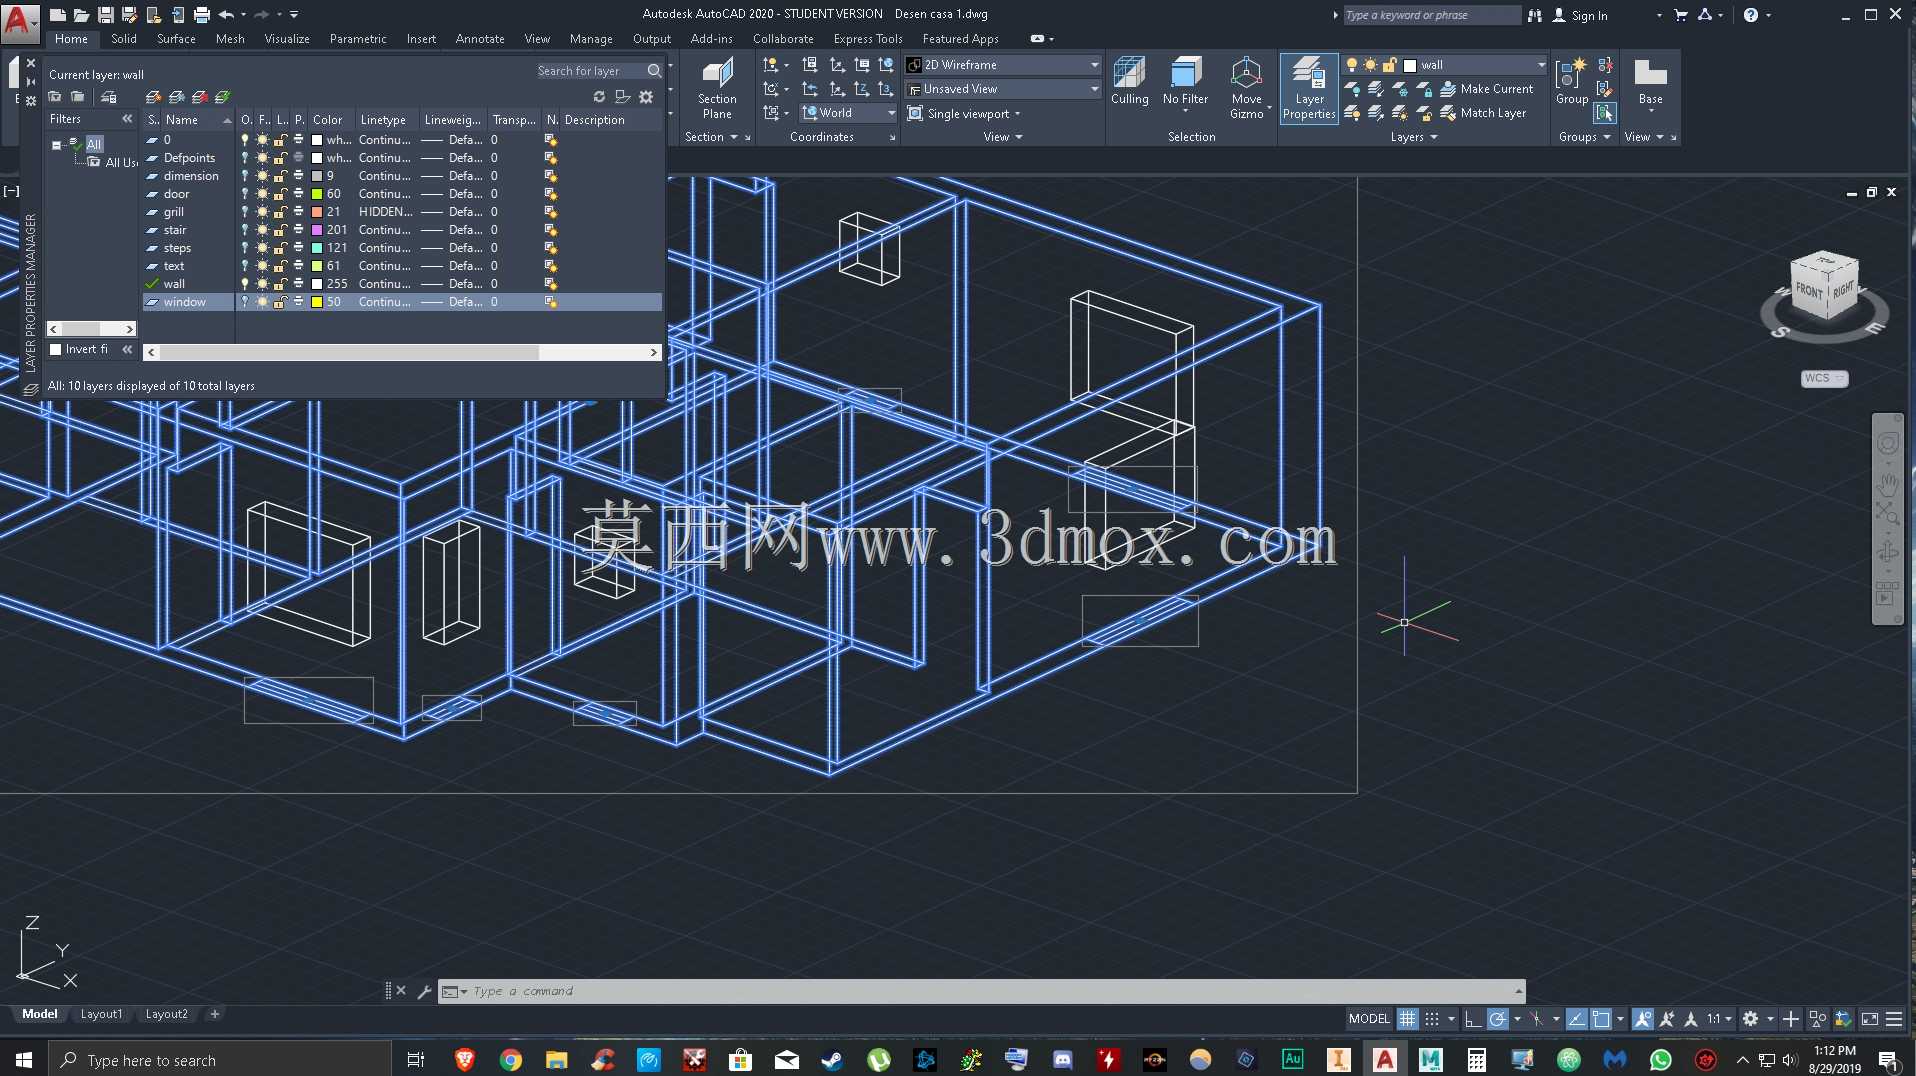Click the Move Gizmo tool
Viewport: 1916px width, 1076px height.
coord(1246,88)
